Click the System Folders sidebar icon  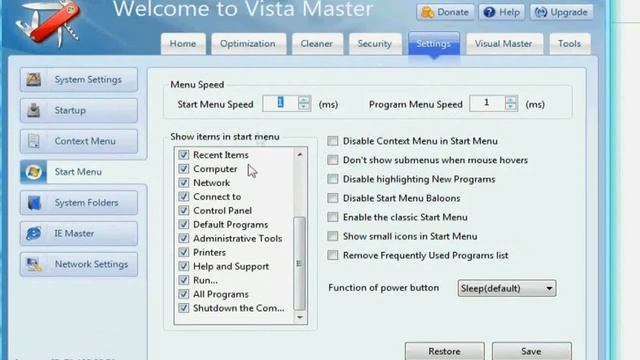coord(34,203)
